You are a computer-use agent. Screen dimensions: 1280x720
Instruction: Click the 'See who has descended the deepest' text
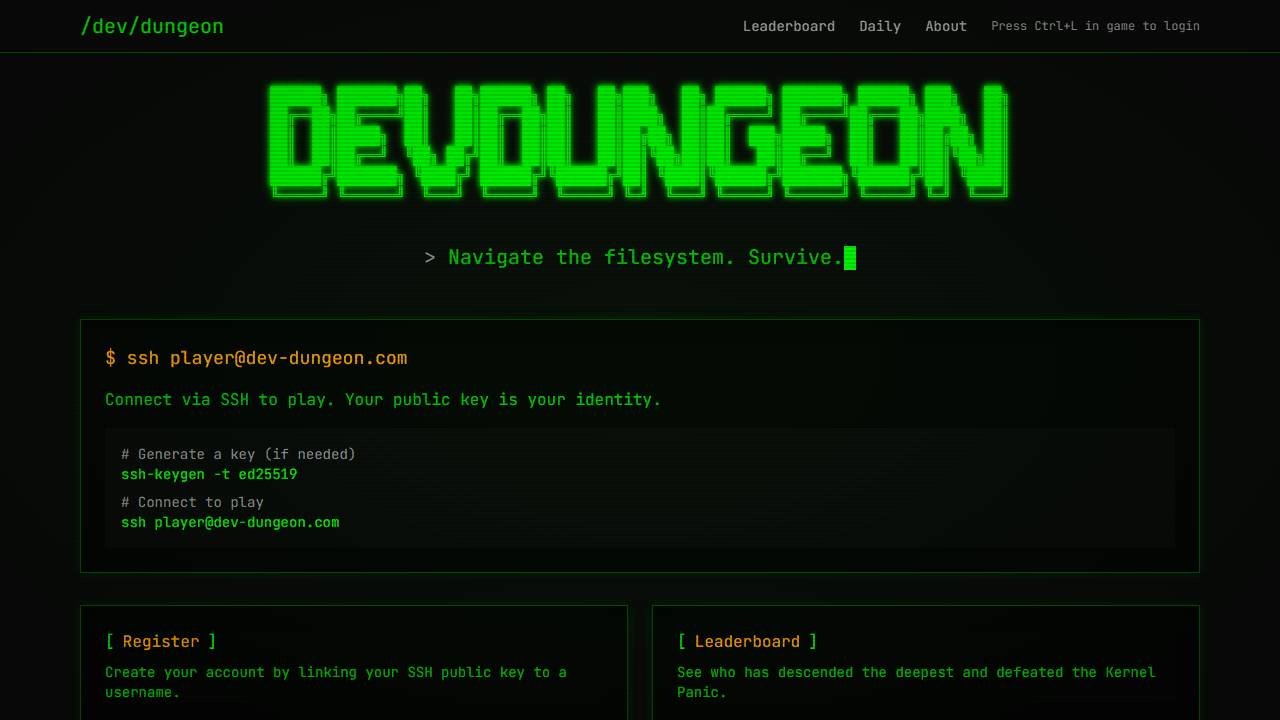[x=916, y=682]
